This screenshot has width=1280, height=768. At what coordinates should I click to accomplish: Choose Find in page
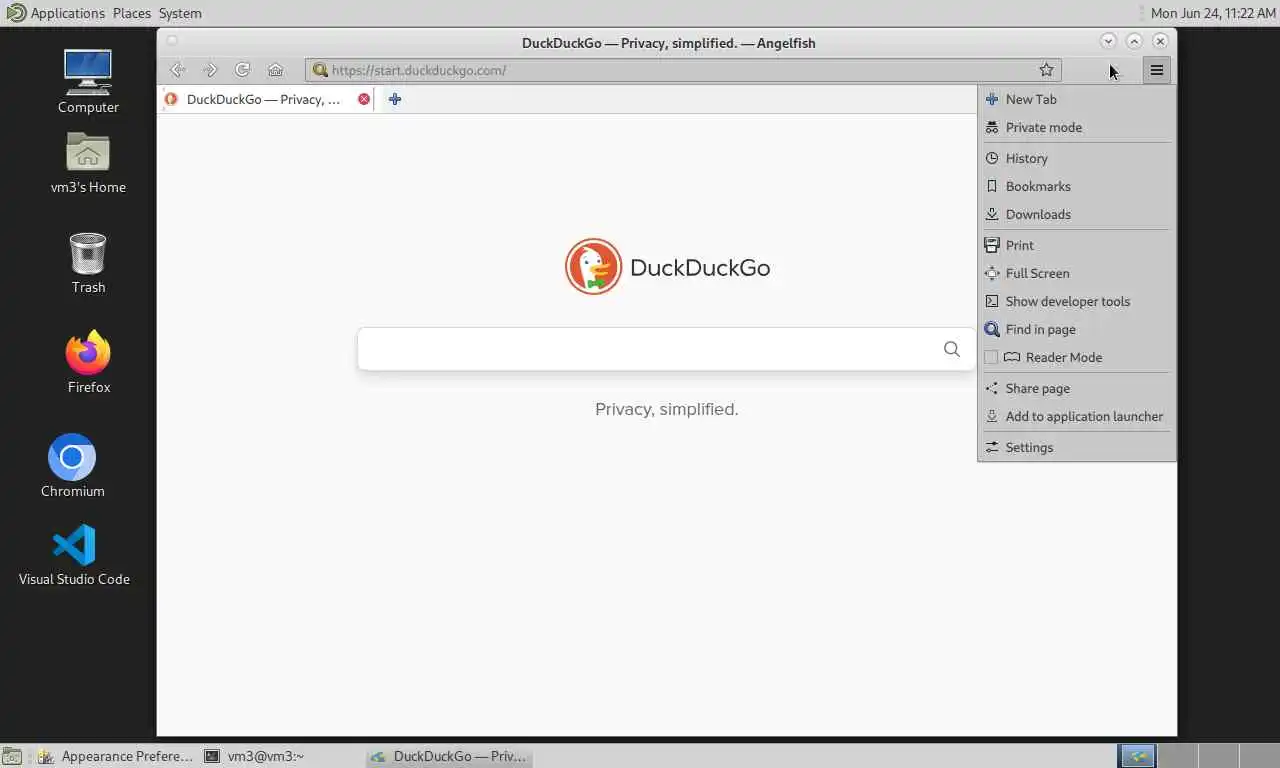tap(1076, 329)
